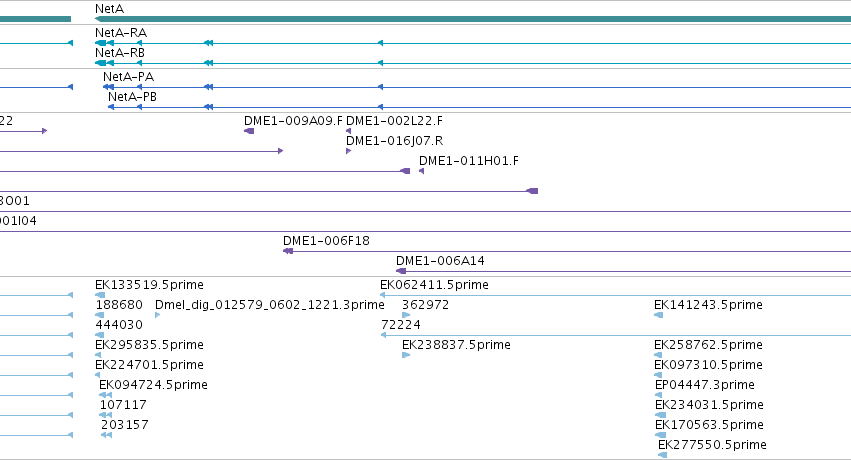Select the EK062411.5prime insertion label

pyautogui.click(x=434, y=285)
